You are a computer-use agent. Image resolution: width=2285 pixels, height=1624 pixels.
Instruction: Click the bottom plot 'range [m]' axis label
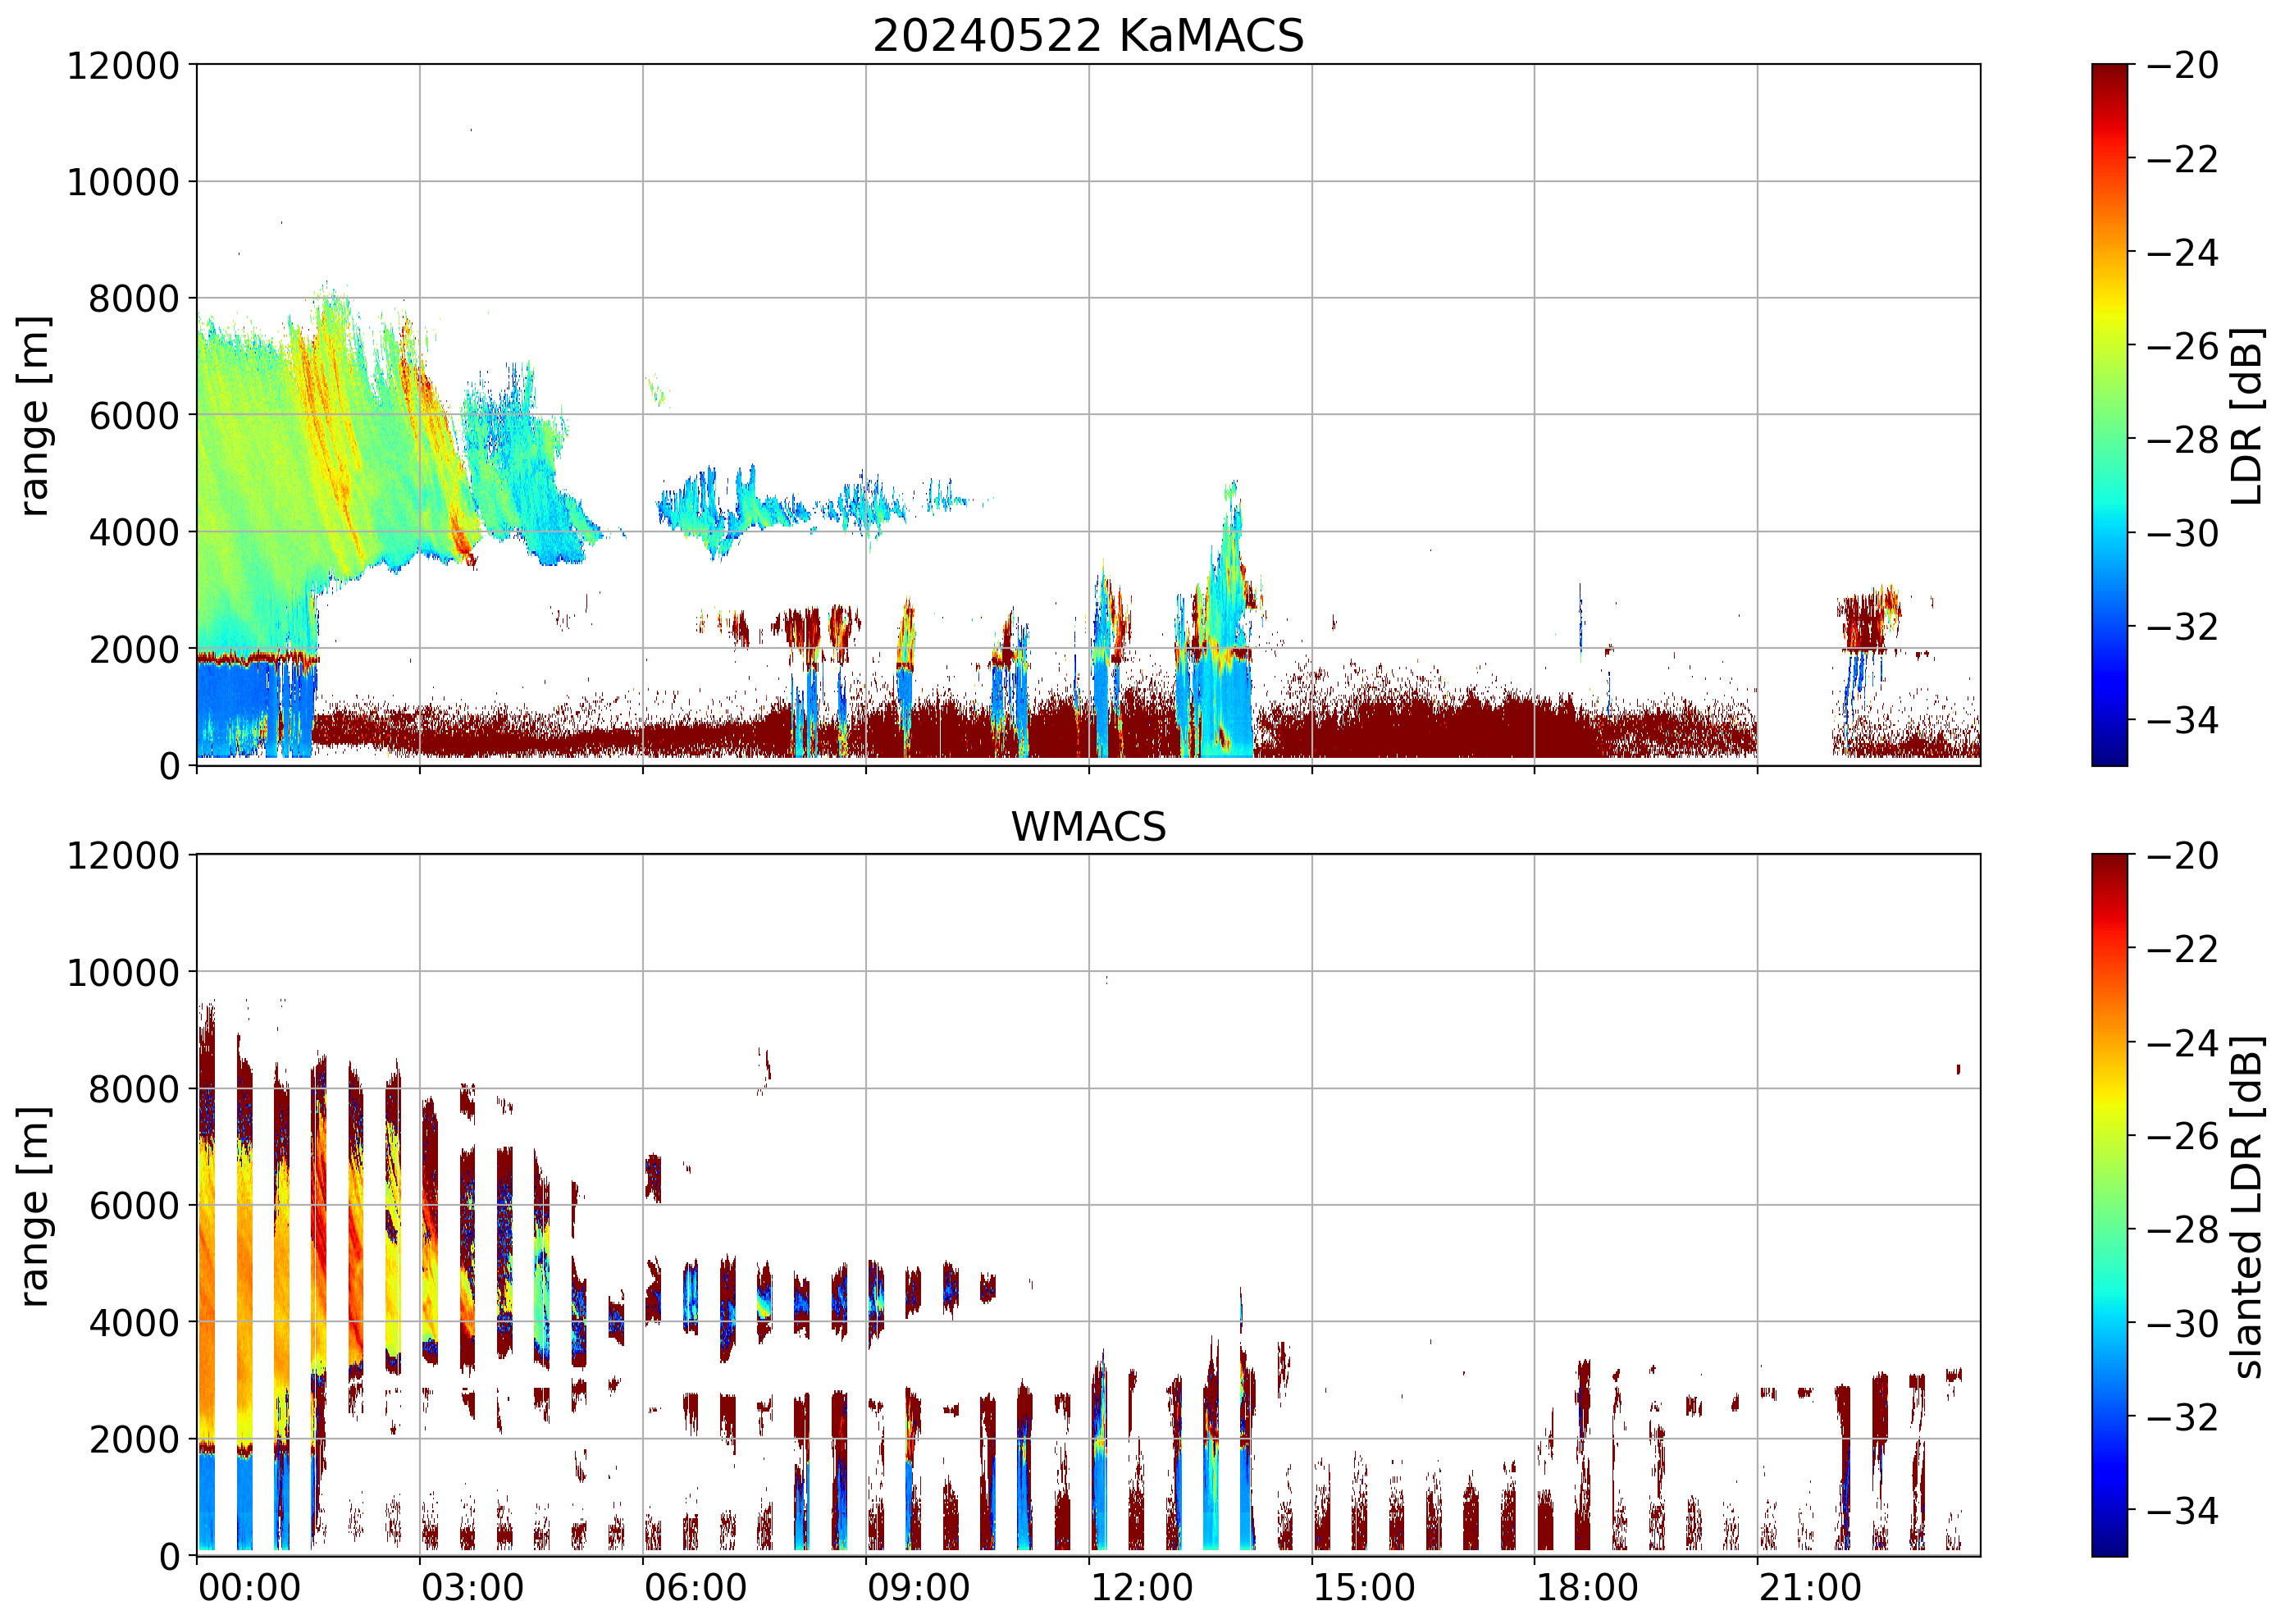(34, 1205)
